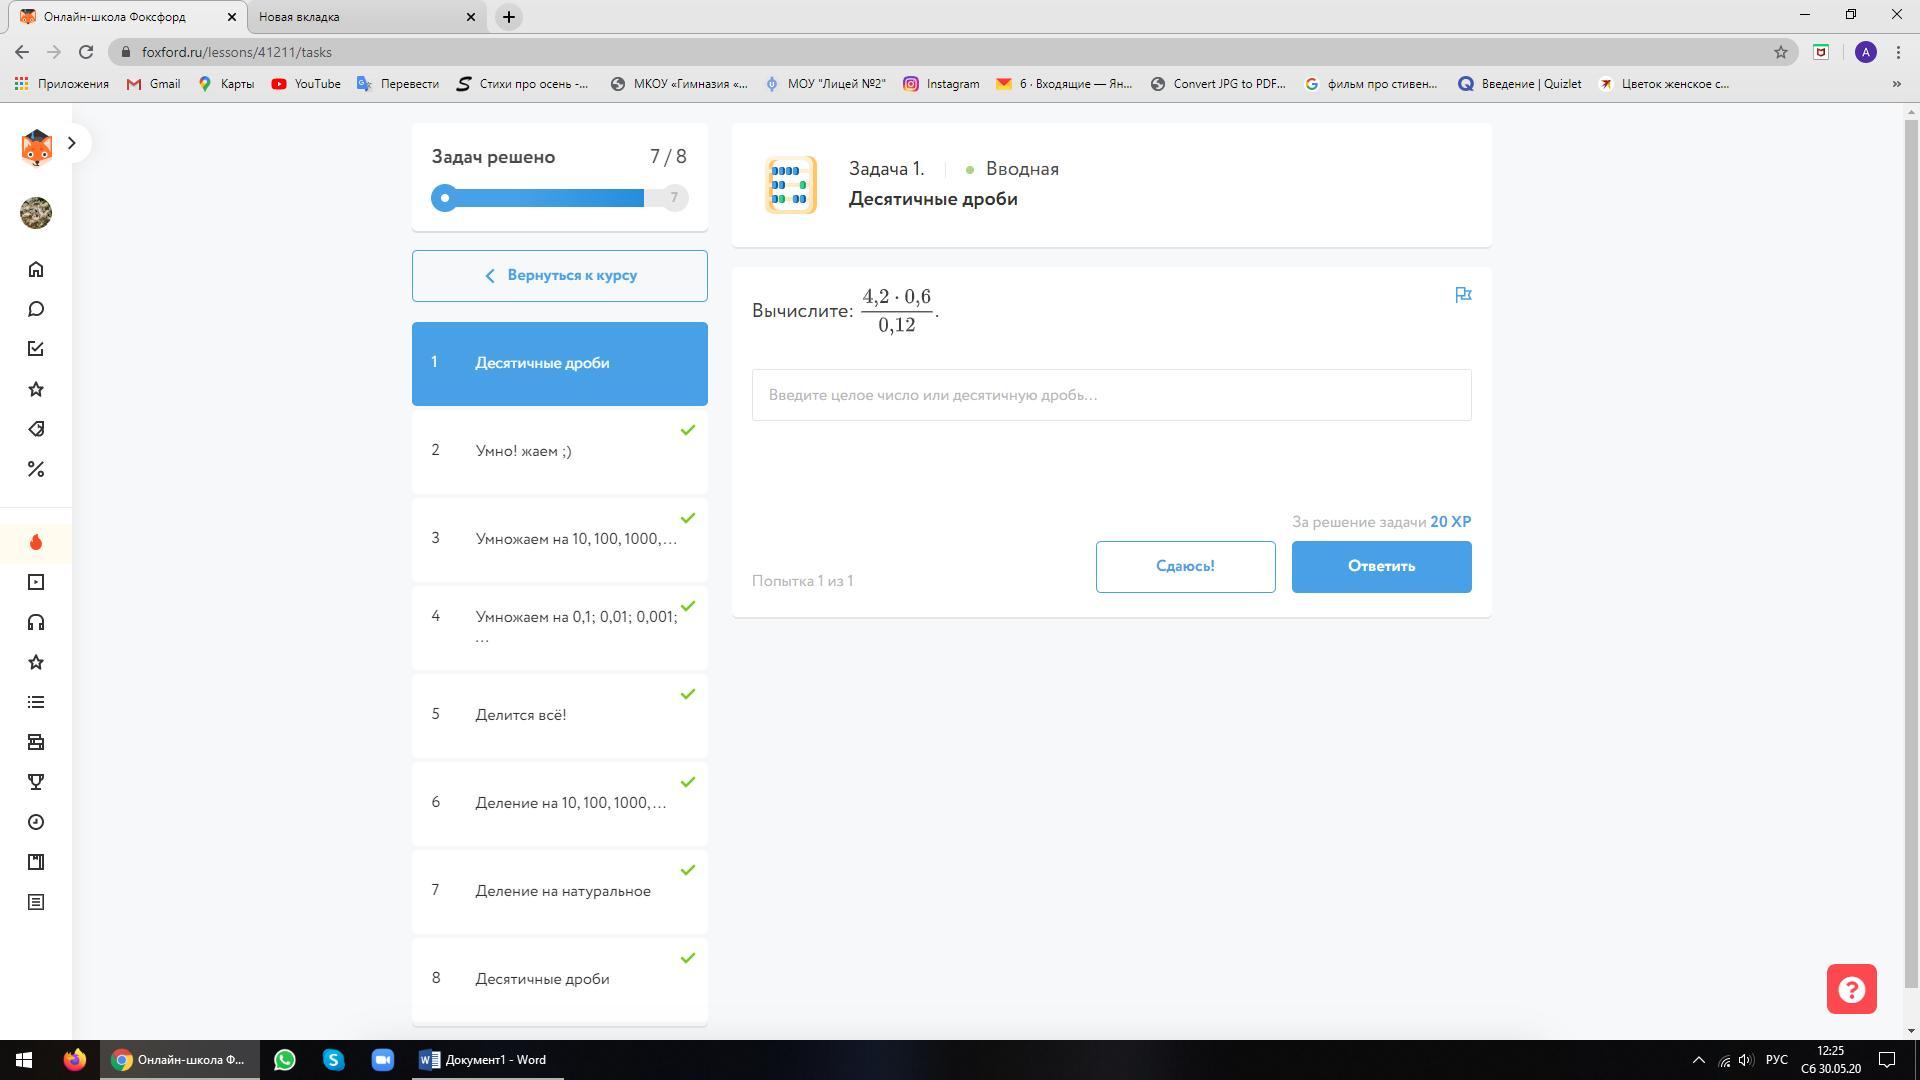This screenshot has width=1920, height=1080.
Task: Switch to the Новая вкладка tab
Action: (x=360, y=17)
